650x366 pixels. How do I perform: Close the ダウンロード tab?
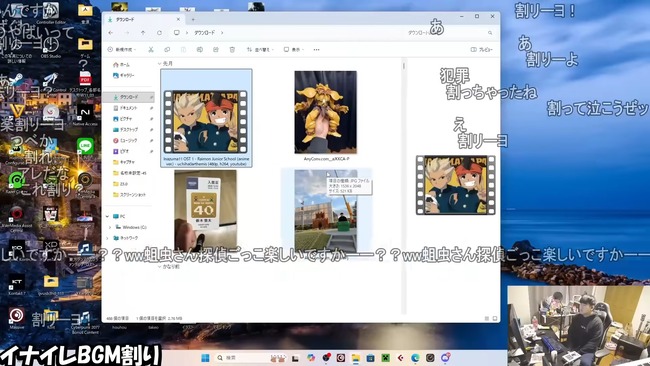click(x=179, y=19)
